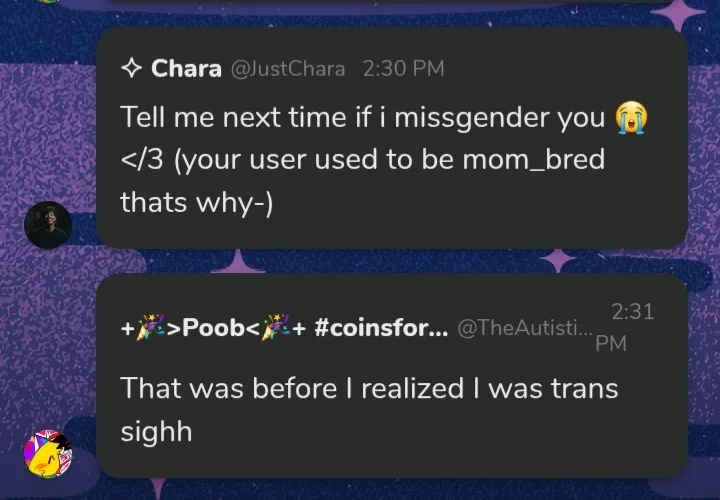Open Poob's colorful duck avatar
720x500 pixels.
(x=48, y=454)
